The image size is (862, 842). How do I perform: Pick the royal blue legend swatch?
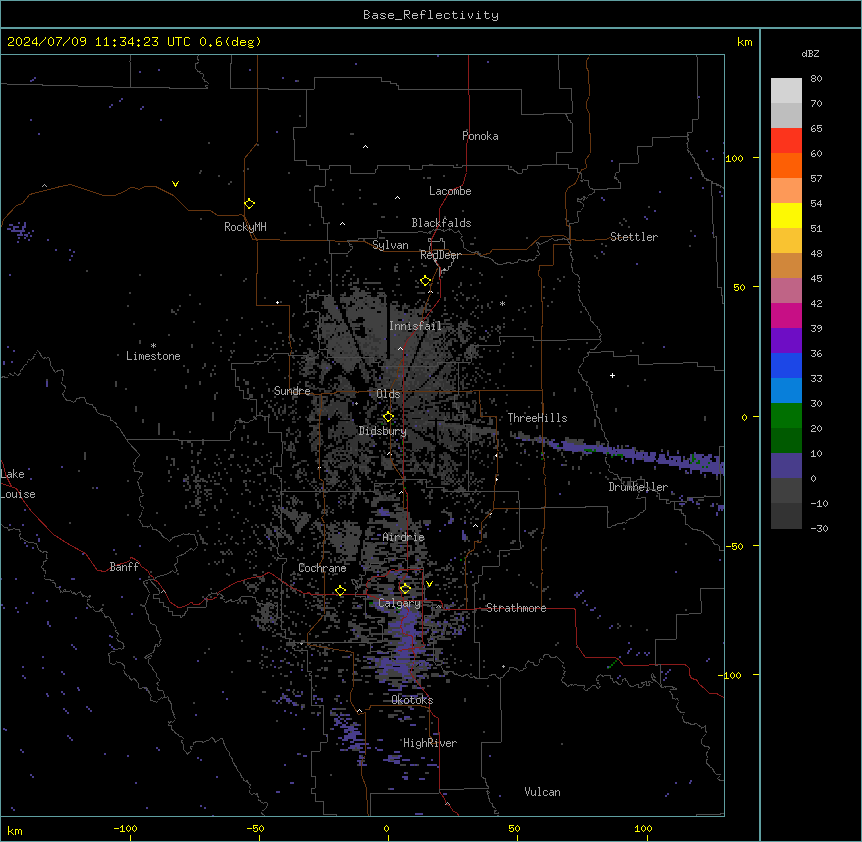[x=786, y=365]
